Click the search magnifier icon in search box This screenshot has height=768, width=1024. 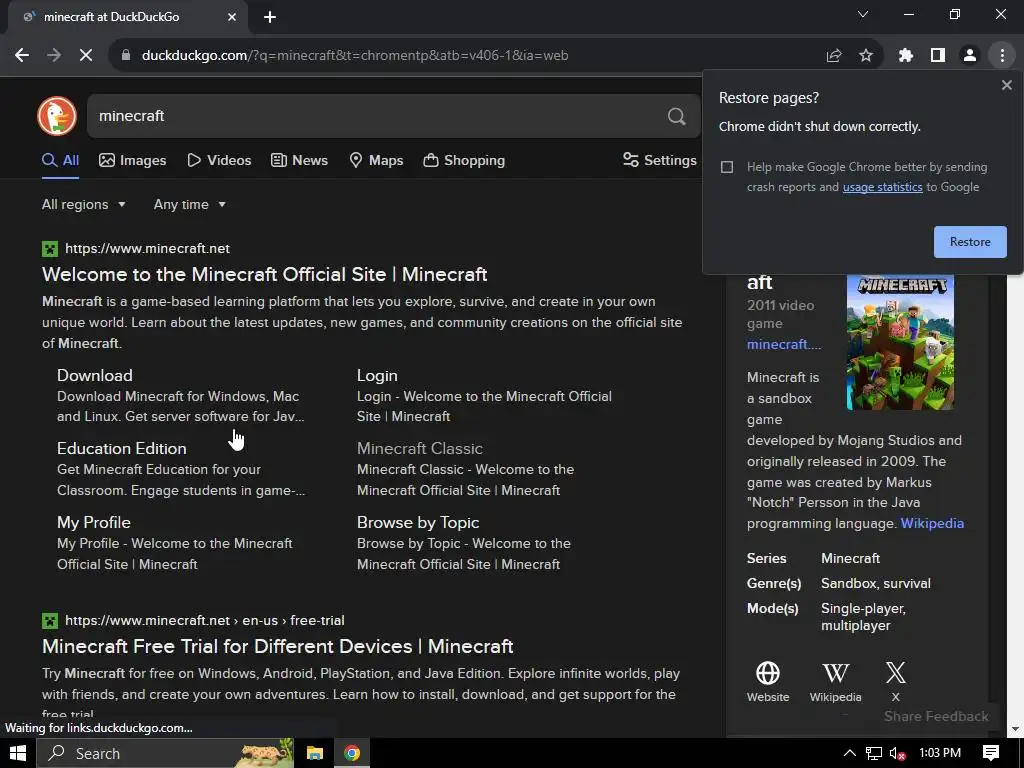tap(677, 116)
